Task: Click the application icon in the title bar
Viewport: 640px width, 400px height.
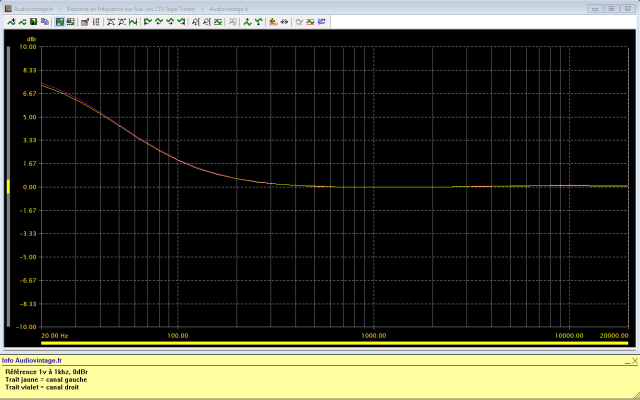Action: click(8, 9)
